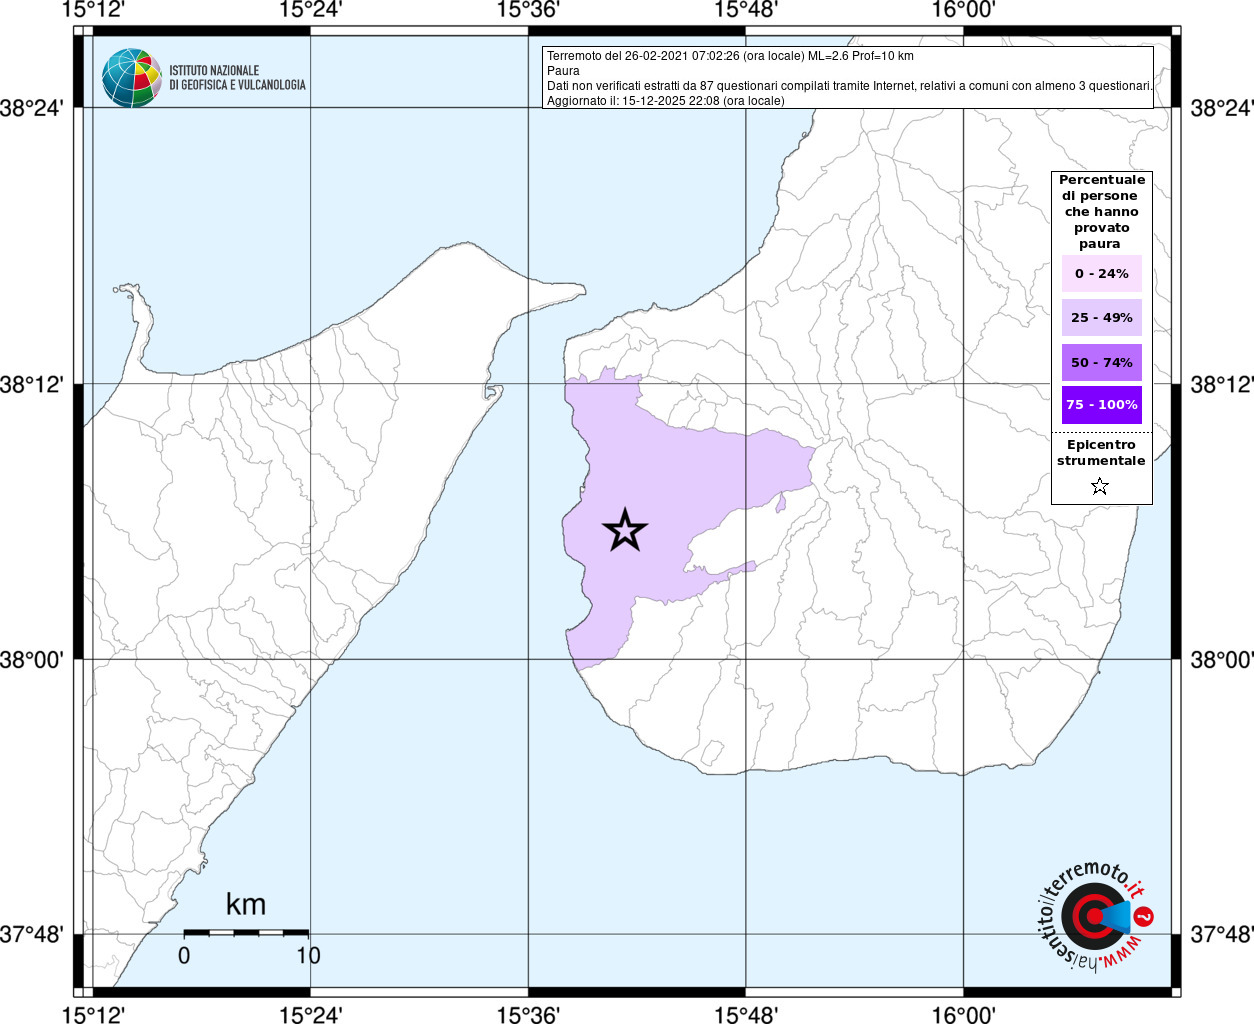
Task: Click the top axis label 16°00'
Action: click(x=963, y=10)
